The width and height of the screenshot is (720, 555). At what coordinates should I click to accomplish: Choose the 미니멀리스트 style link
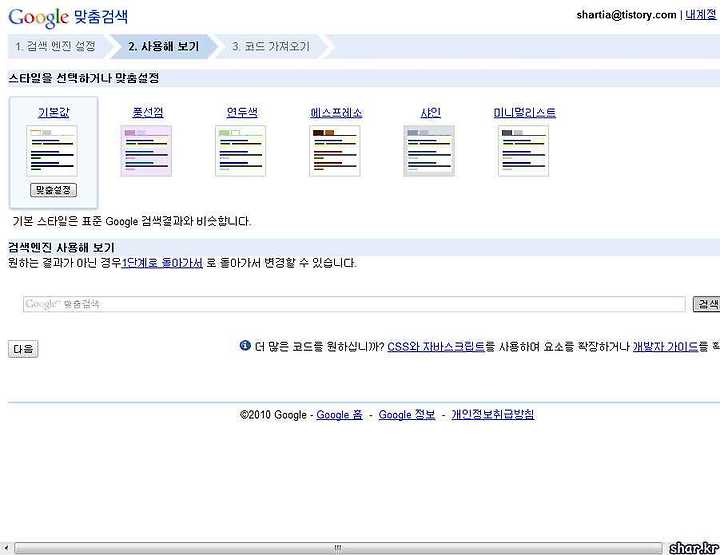pos(525,112)
